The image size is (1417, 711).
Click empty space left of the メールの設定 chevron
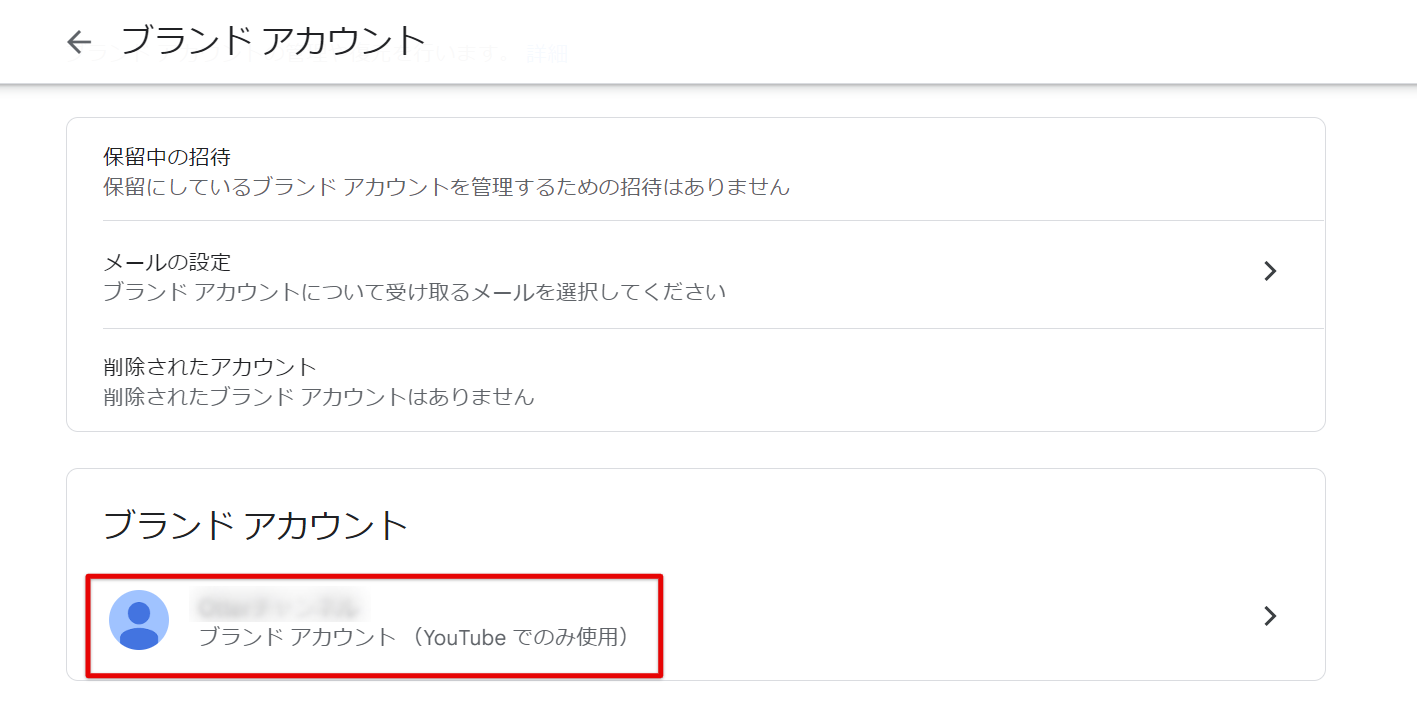[x=1000, y=272]
